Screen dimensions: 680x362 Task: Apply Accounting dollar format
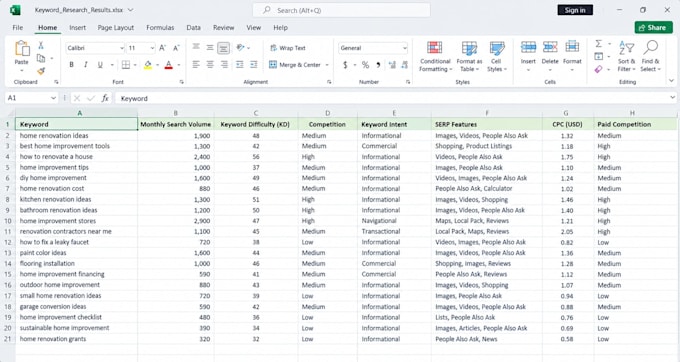coord(345,65)
